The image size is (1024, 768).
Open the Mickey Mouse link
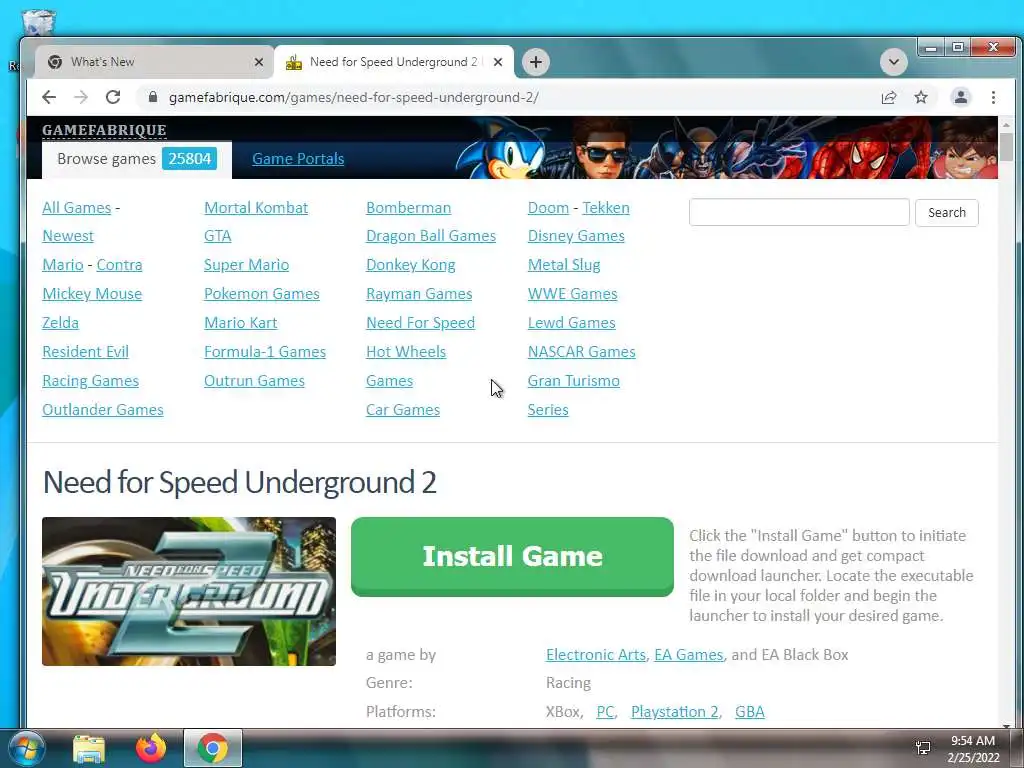pyautogui.click(x=92, y=294)
